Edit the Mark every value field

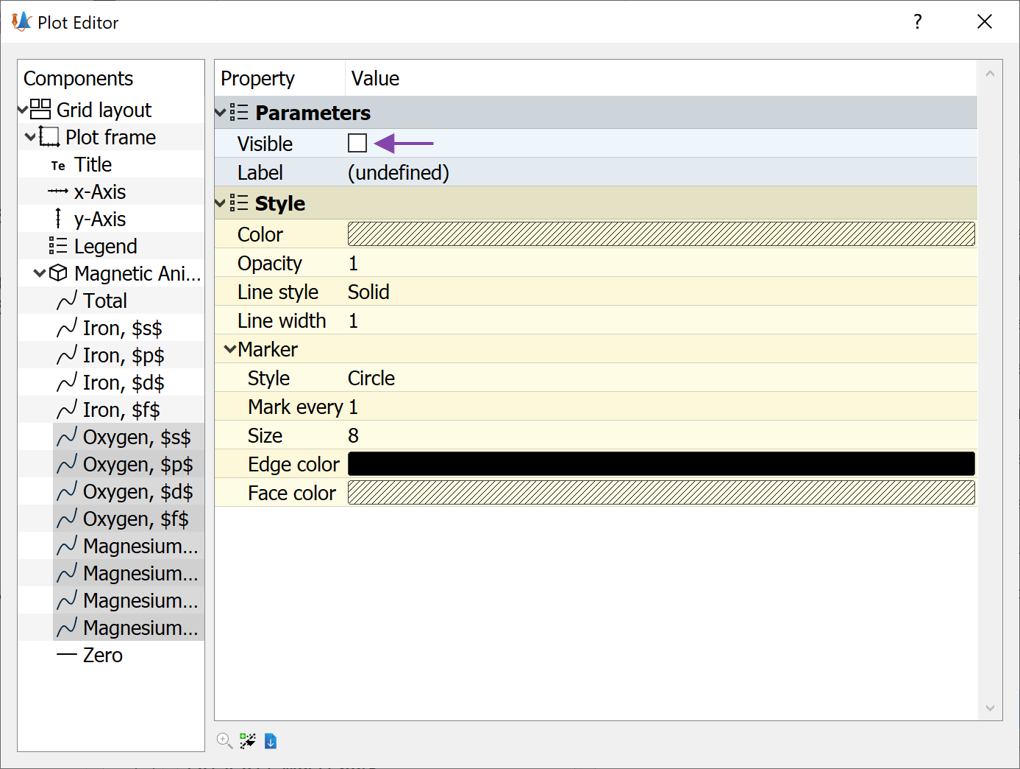[661, 407]
